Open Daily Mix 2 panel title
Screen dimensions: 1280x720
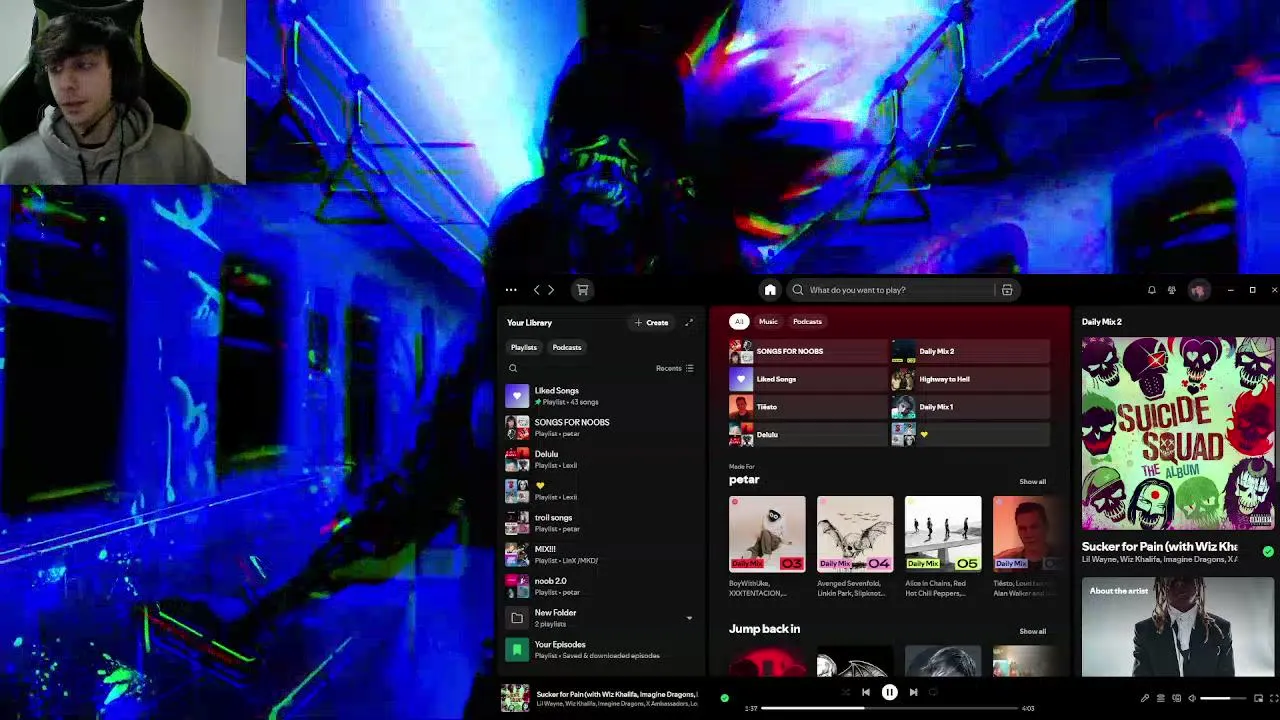tap(1102, 322)
